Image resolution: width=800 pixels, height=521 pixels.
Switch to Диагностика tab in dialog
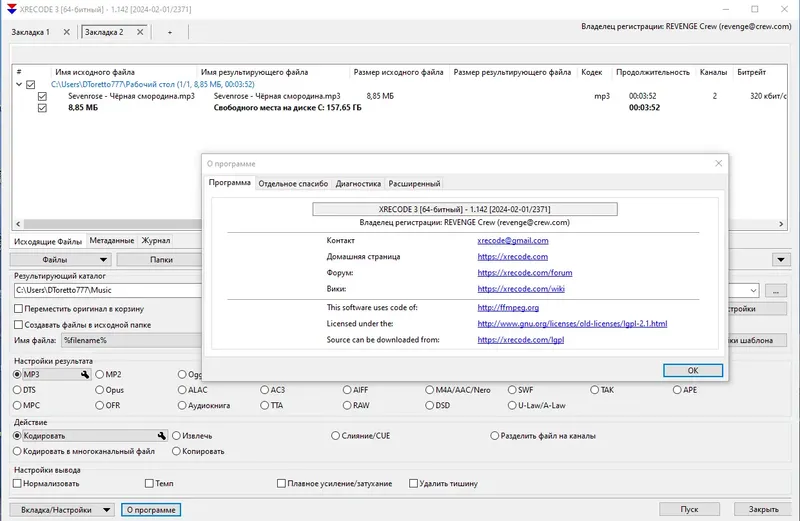tap(358, 184)
